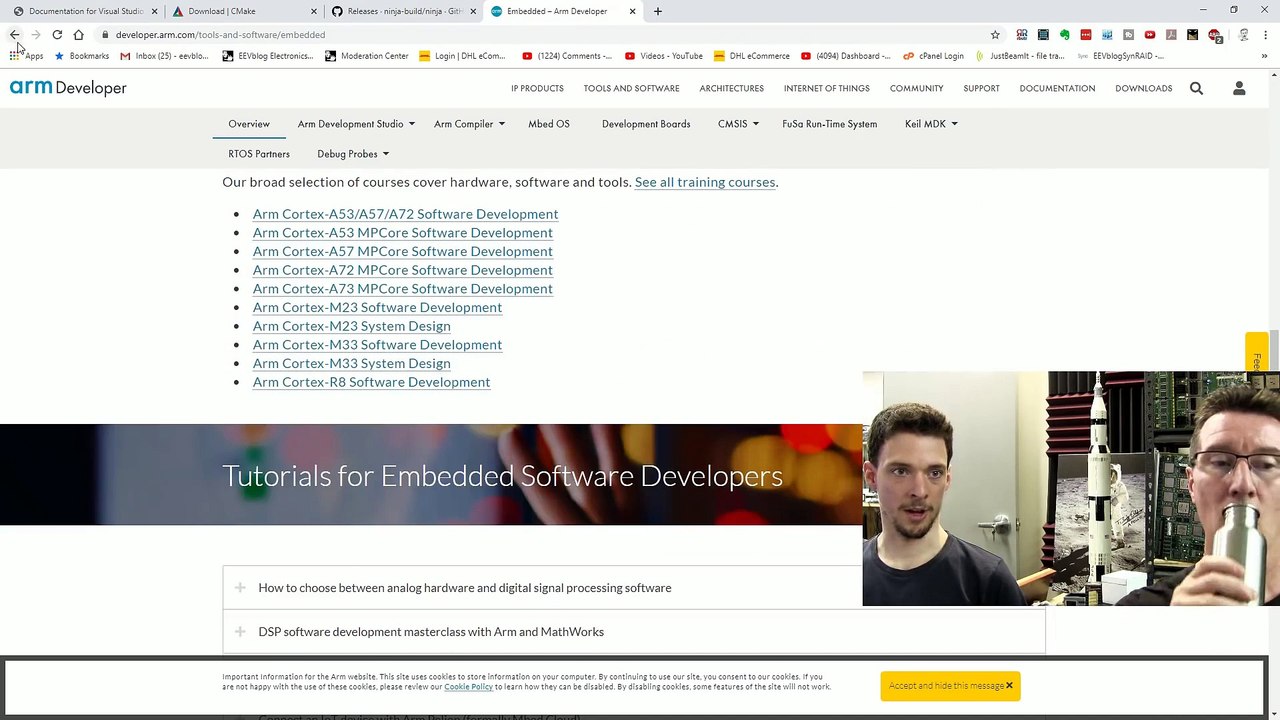
Task: Open a new browser tab with plus
Action: (x=657, y=11)
